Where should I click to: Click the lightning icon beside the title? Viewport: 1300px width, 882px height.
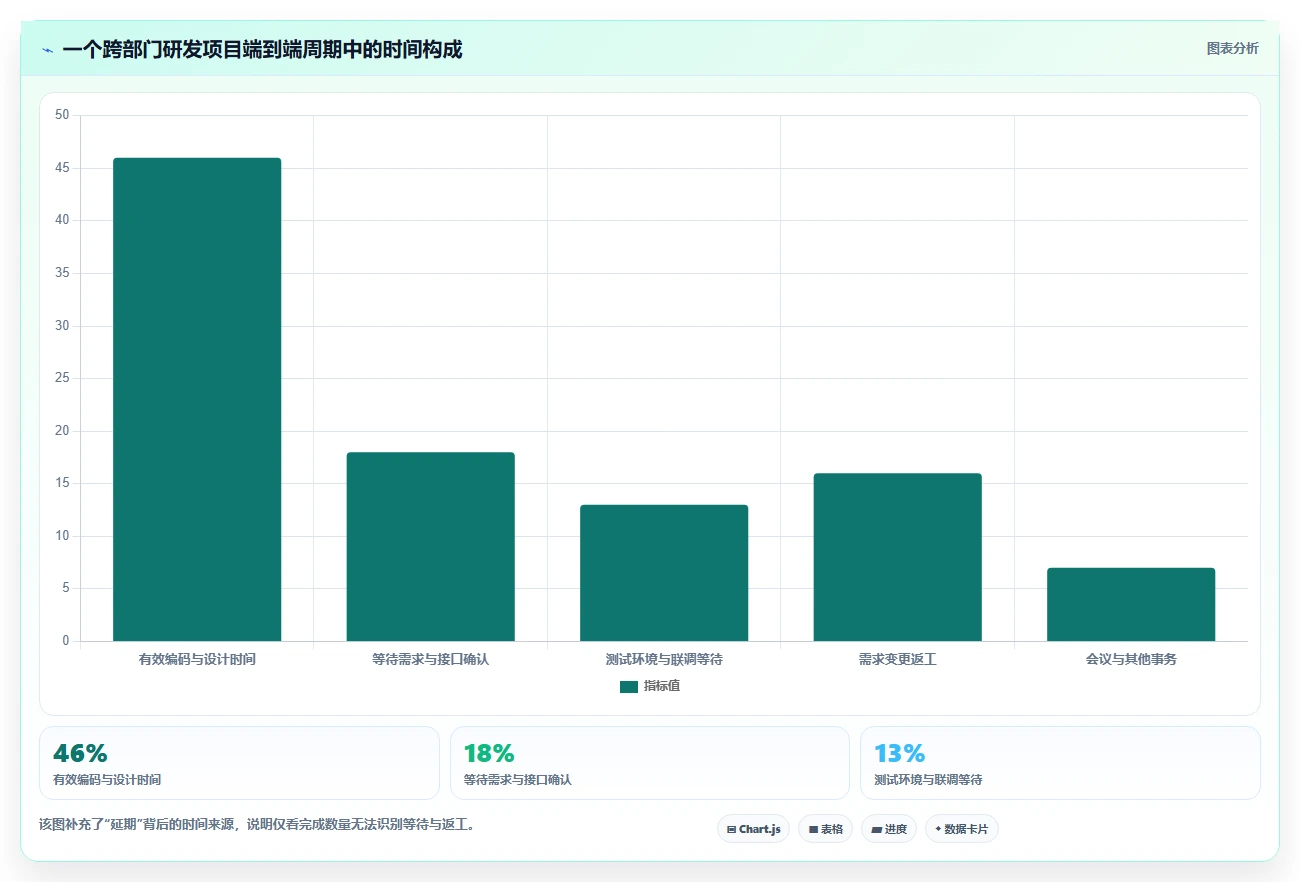click(x=47, y=50)
